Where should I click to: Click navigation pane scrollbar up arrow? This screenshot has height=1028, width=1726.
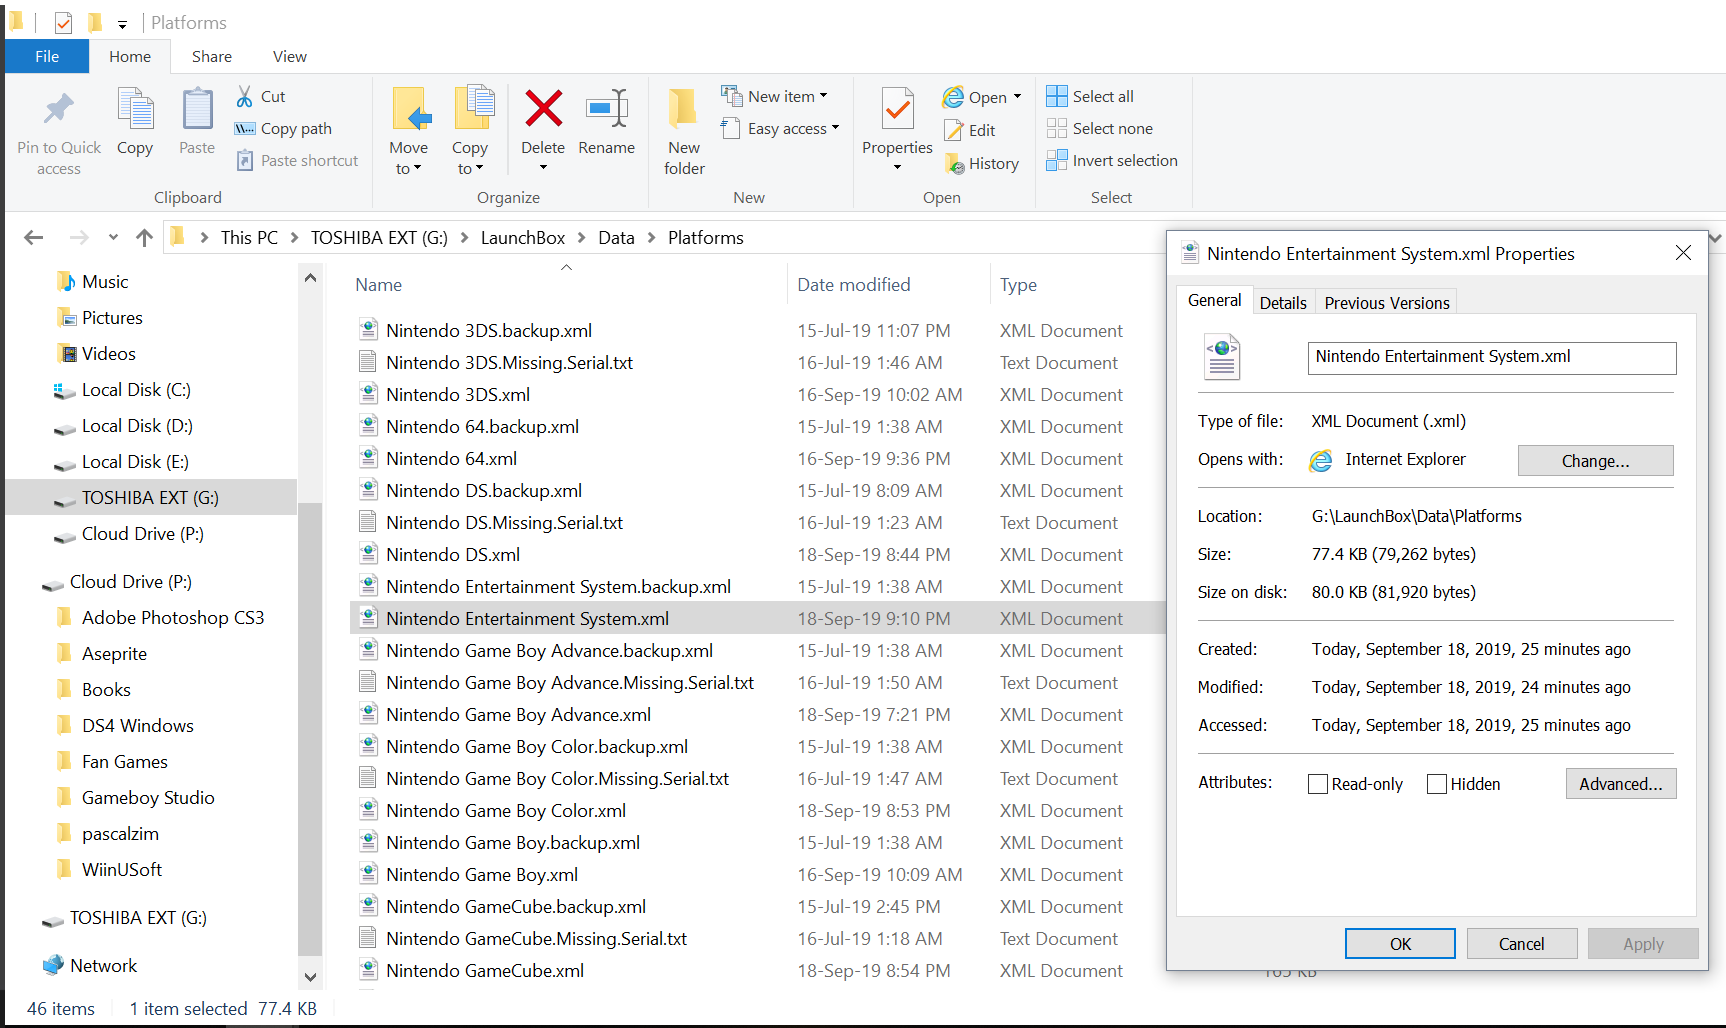pos(310,278)
